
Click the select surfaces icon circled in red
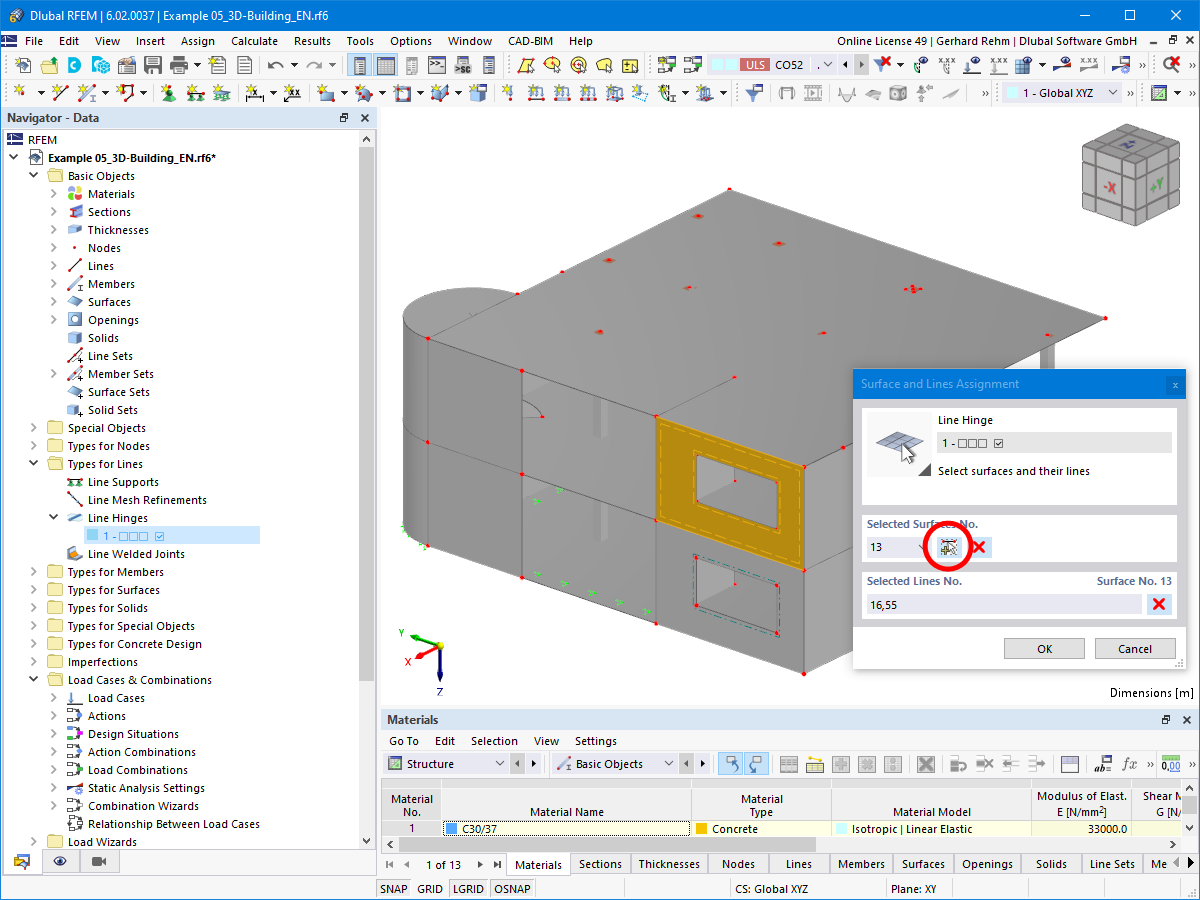tap(947, 546)
